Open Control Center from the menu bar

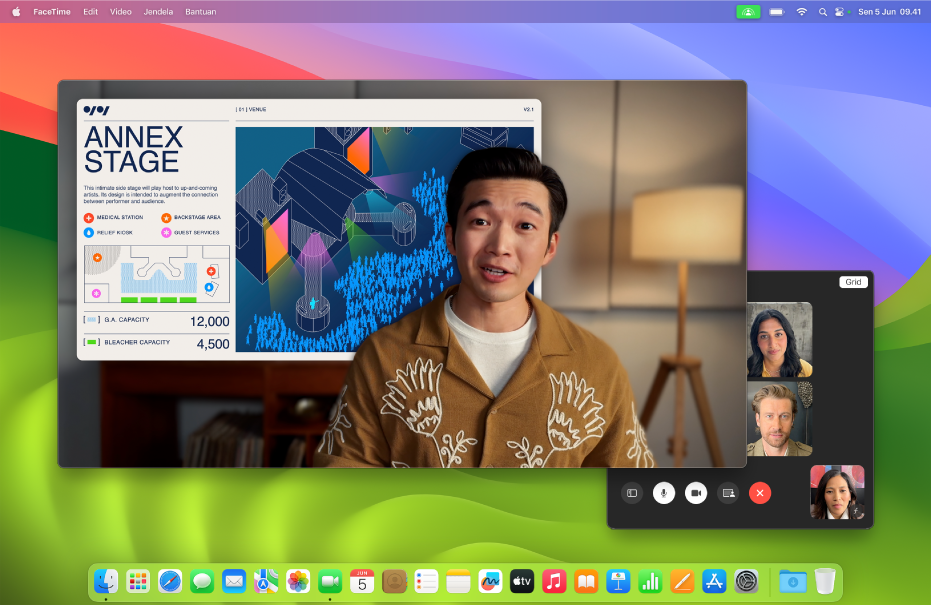coord(846,11)
